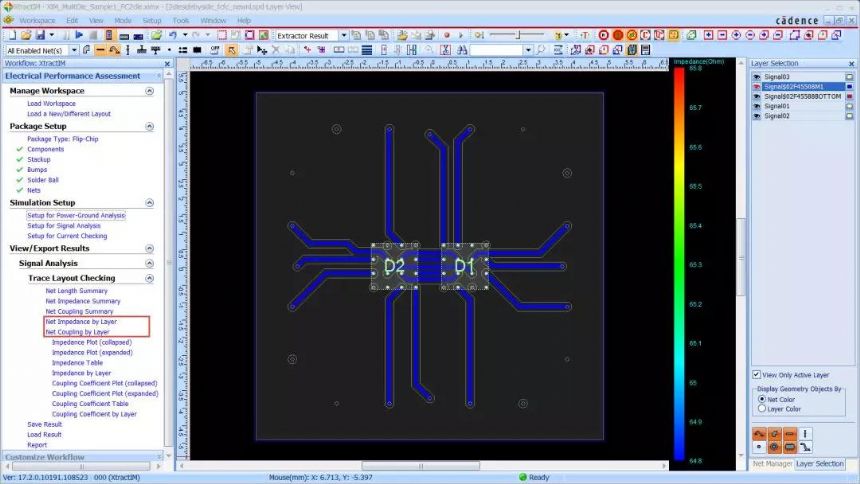Click Signal$02F45588BOTTOM layer red color swatch
The height and width of the screenshot is (484, 860).
pyautogui.click(x=850, y=97)
